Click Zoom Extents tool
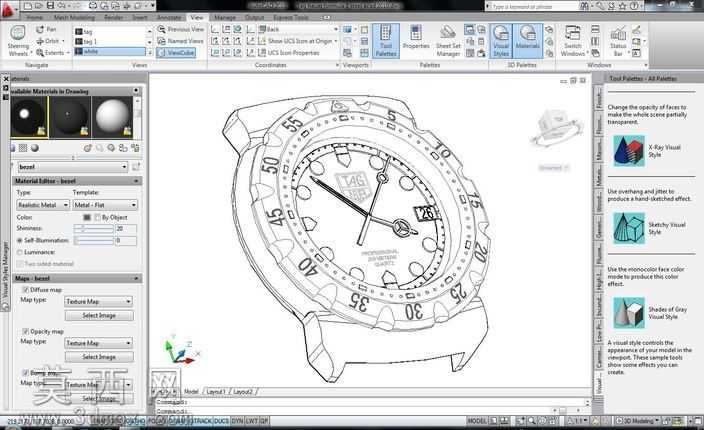 pos(52,53)
